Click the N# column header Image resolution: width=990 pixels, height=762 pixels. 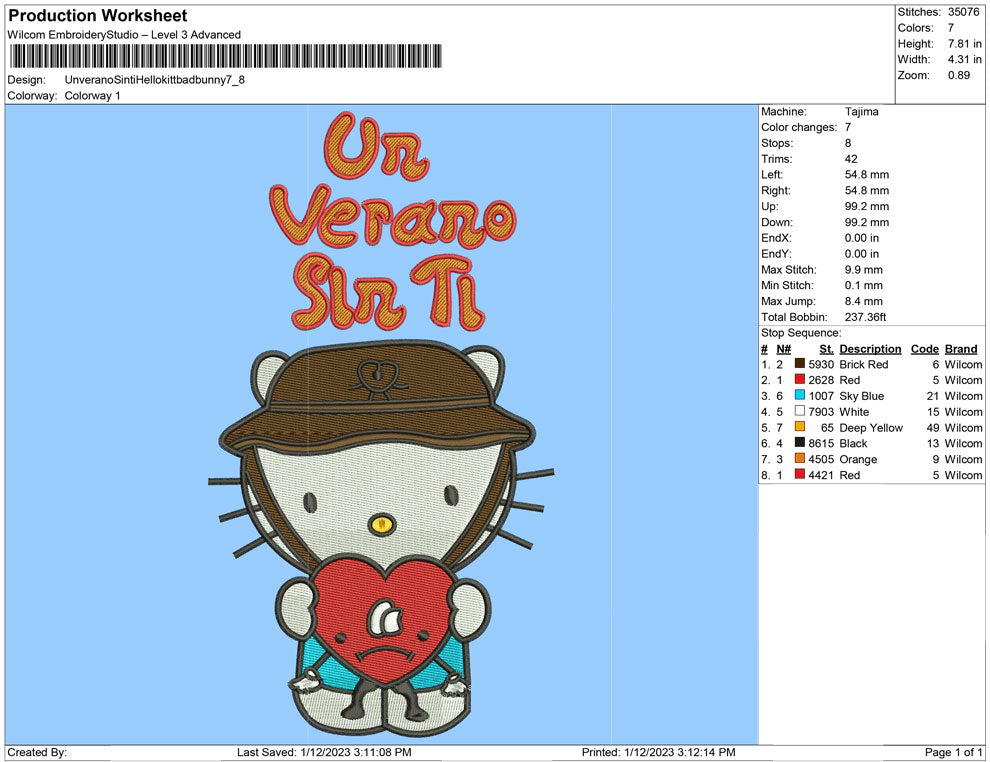784,349
